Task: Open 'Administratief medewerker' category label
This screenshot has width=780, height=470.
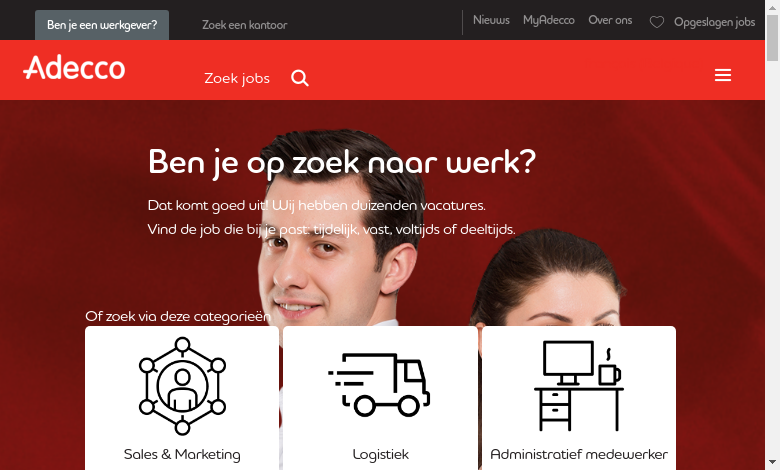Action: [579, 455]
